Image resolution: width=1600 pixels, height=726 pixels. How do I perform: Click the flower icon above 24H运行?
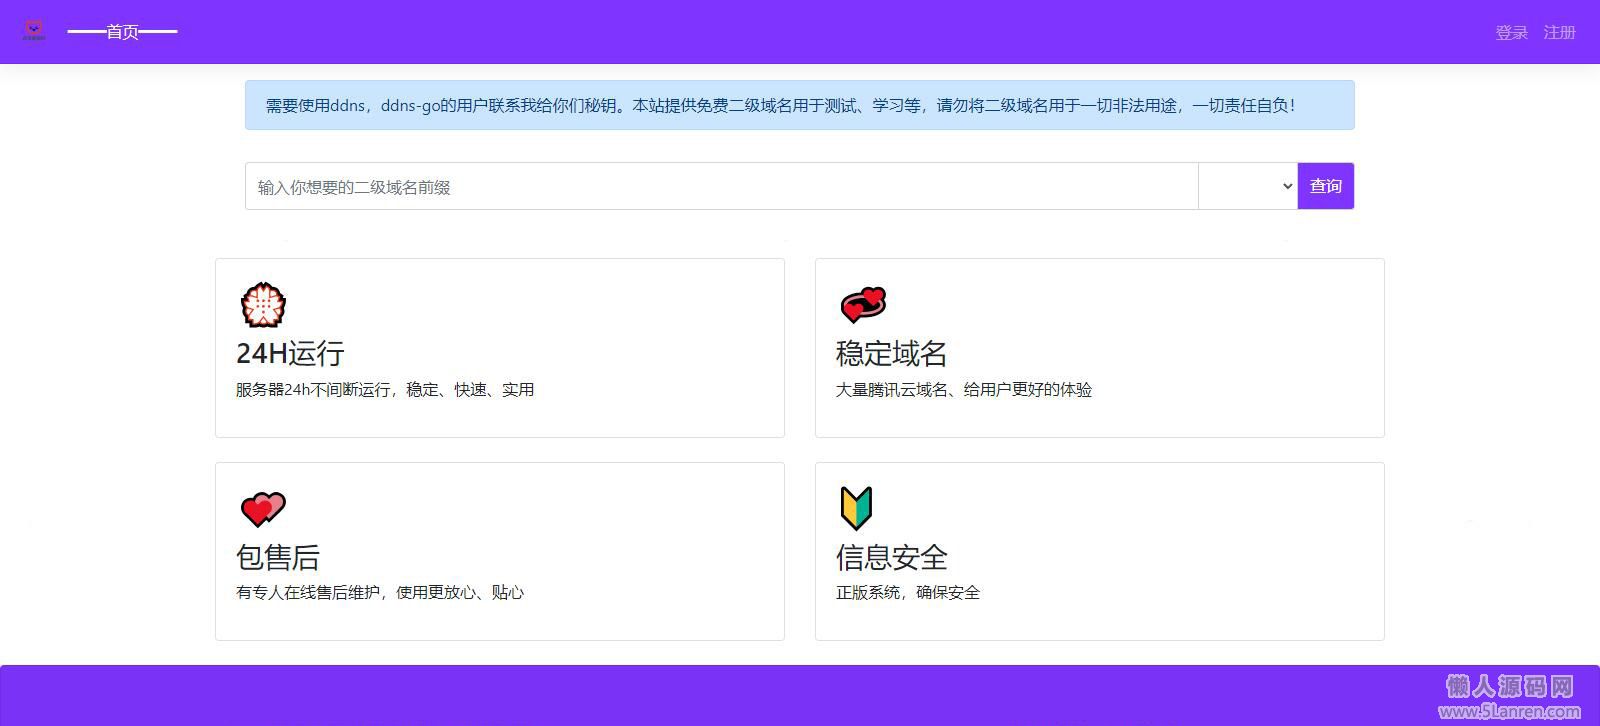[x=264, y=305]
